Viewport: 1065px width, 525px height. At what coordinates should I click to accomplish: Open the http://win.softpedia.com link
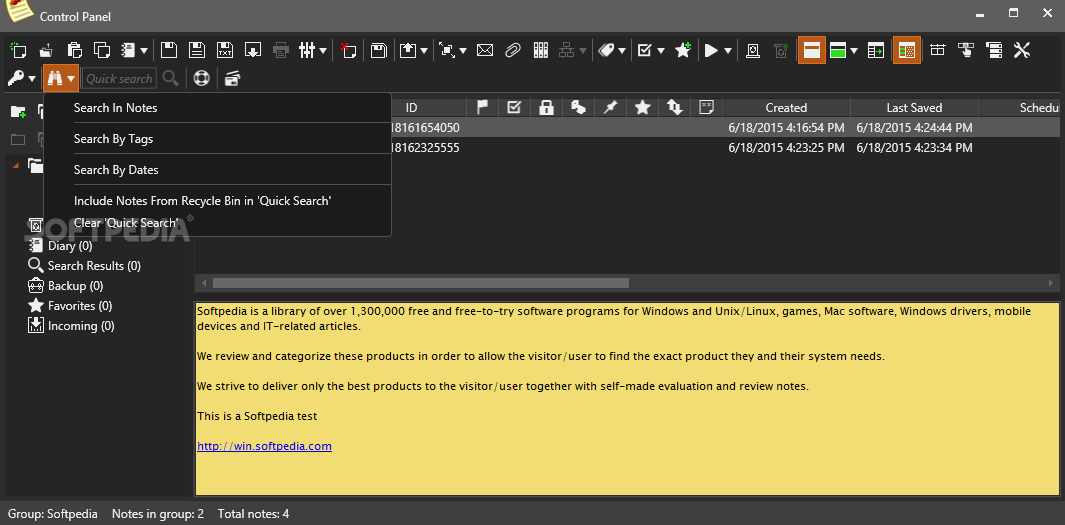264,446
